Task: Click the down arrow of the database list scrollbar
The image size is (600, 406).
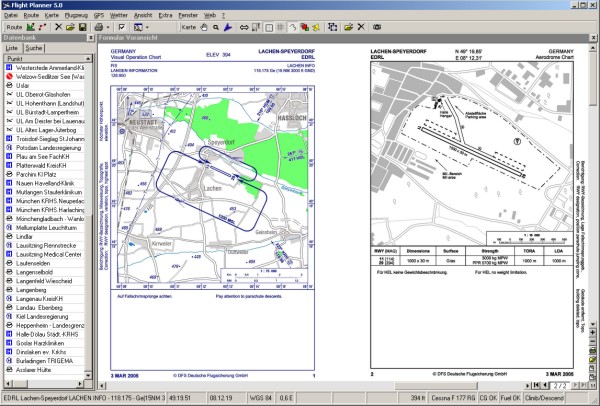Action: (88, 376)
